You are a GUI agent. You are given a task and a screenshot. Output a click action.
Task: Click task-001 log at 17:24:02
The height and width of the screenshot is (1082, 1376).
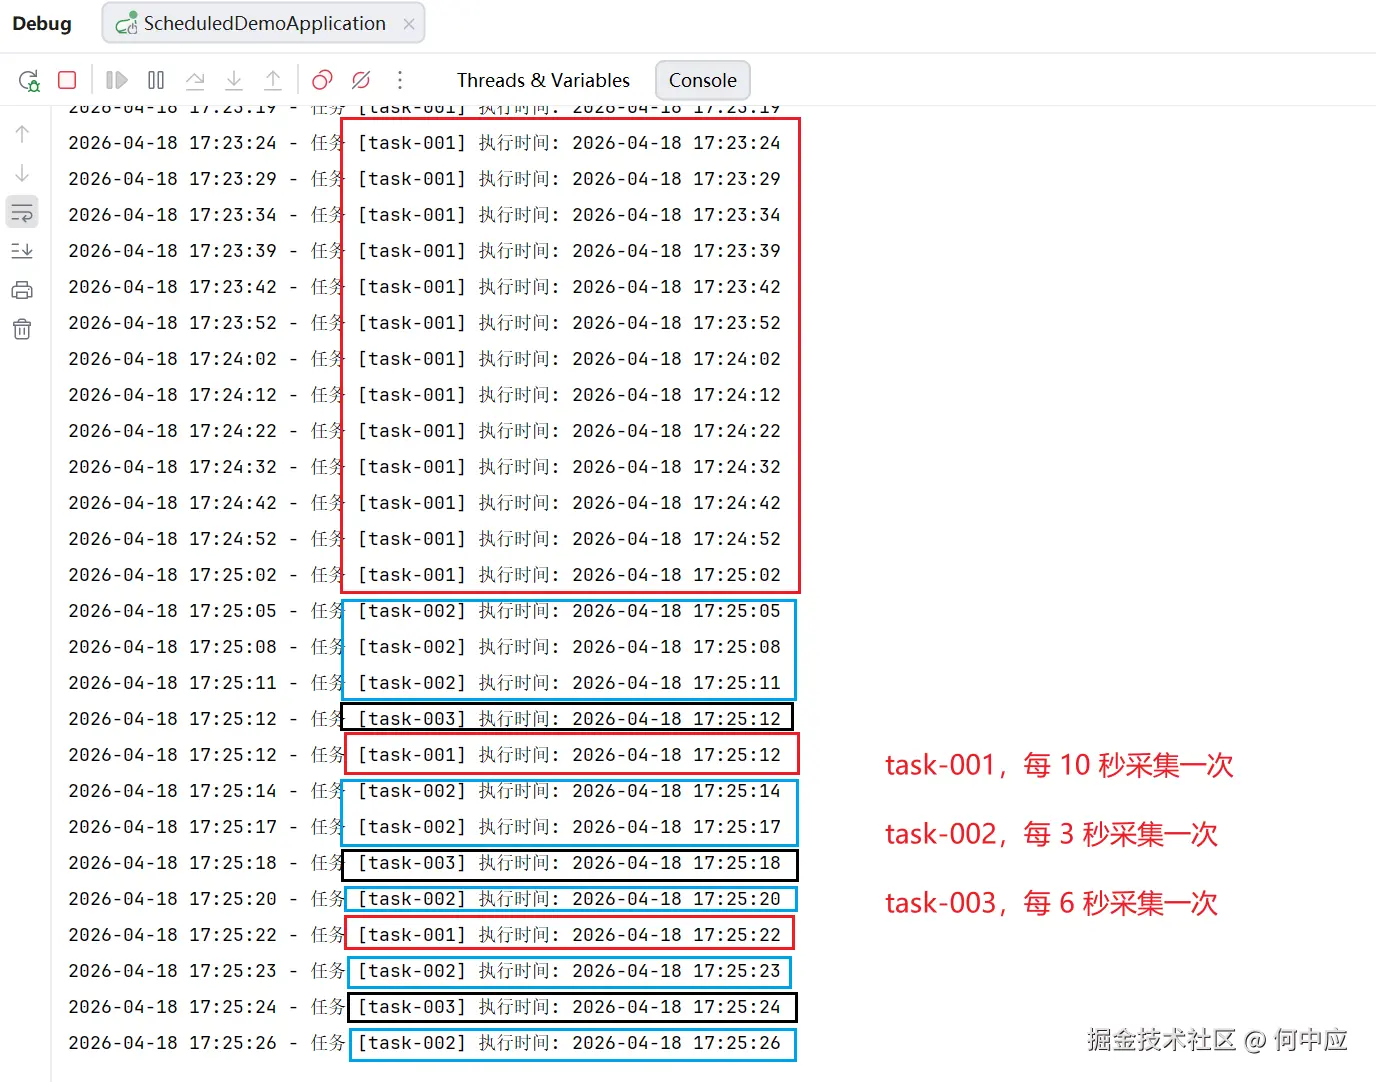(424, 359)
